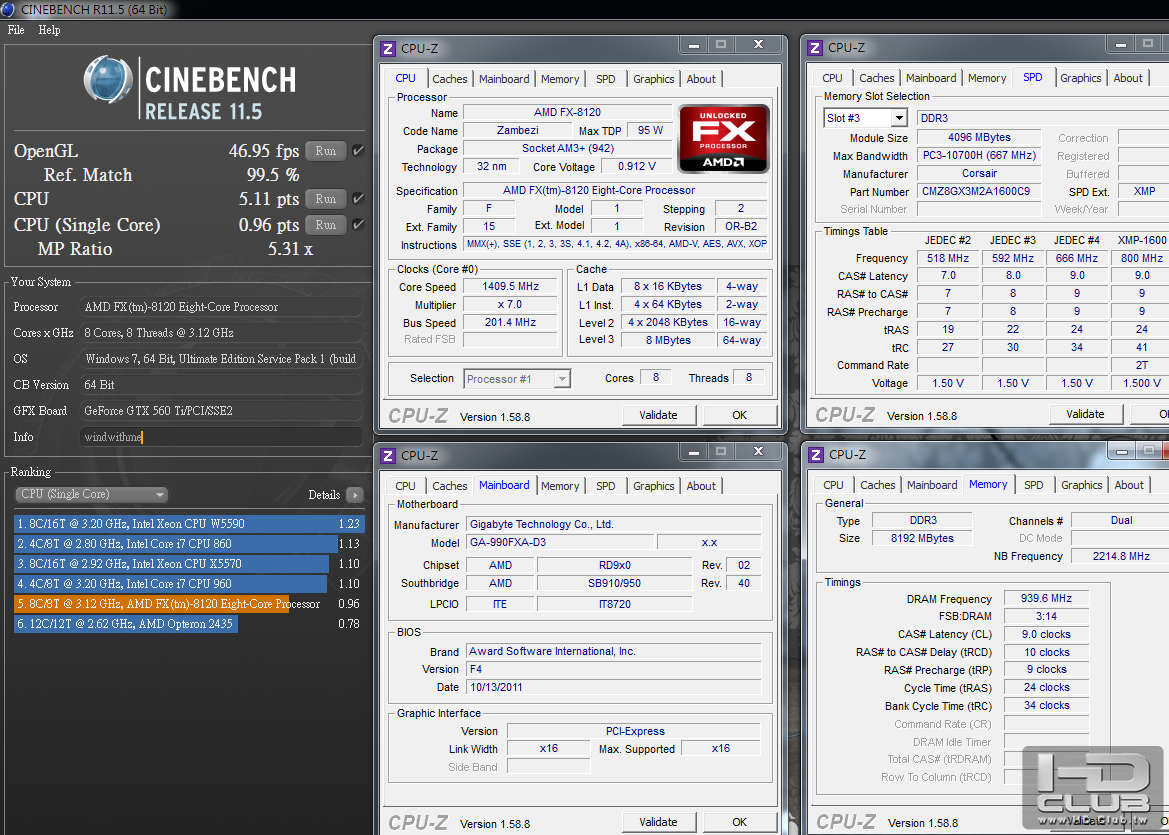This screenshot has width=1169, height=835.
Task: Close the CPU-Z CPU window
Action: 758,45
